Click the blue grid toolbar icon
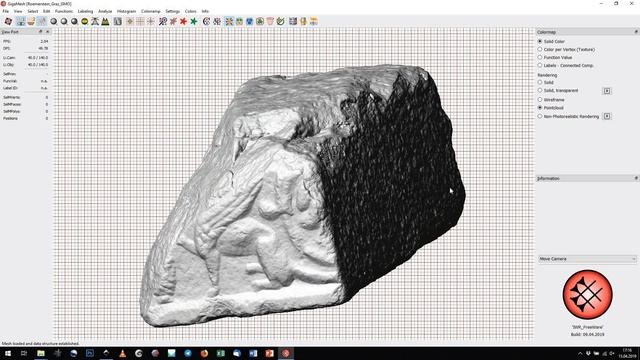Image resolution: width=640 pixels, height=360 pixels. pyautogui.click(x=293, y=21)
